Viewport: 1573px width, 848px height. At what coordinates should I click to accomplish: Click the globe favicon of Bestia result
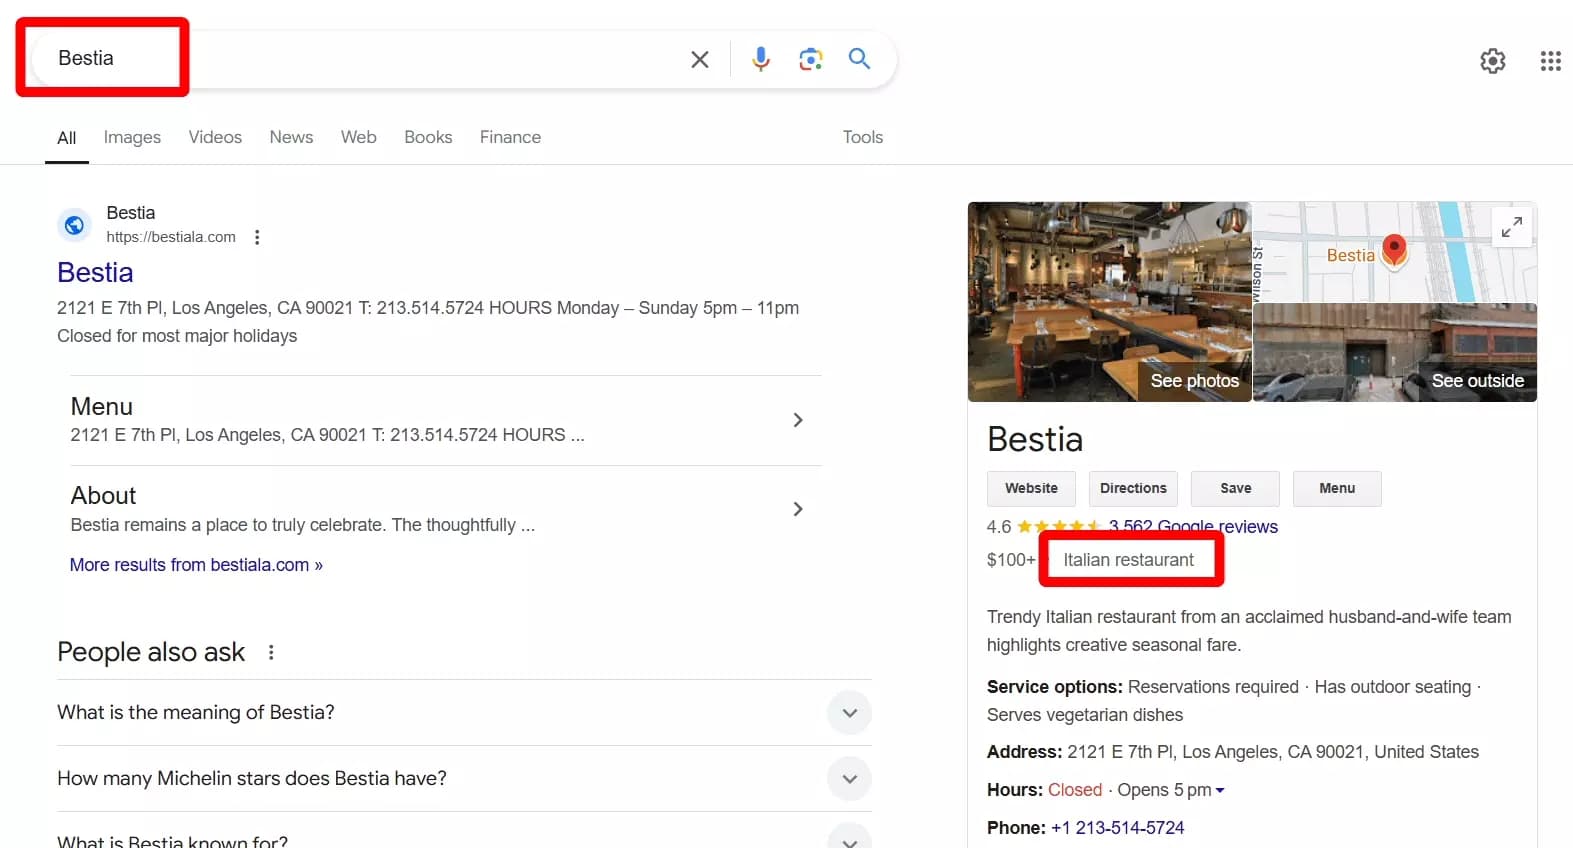[x=74, y=225]
